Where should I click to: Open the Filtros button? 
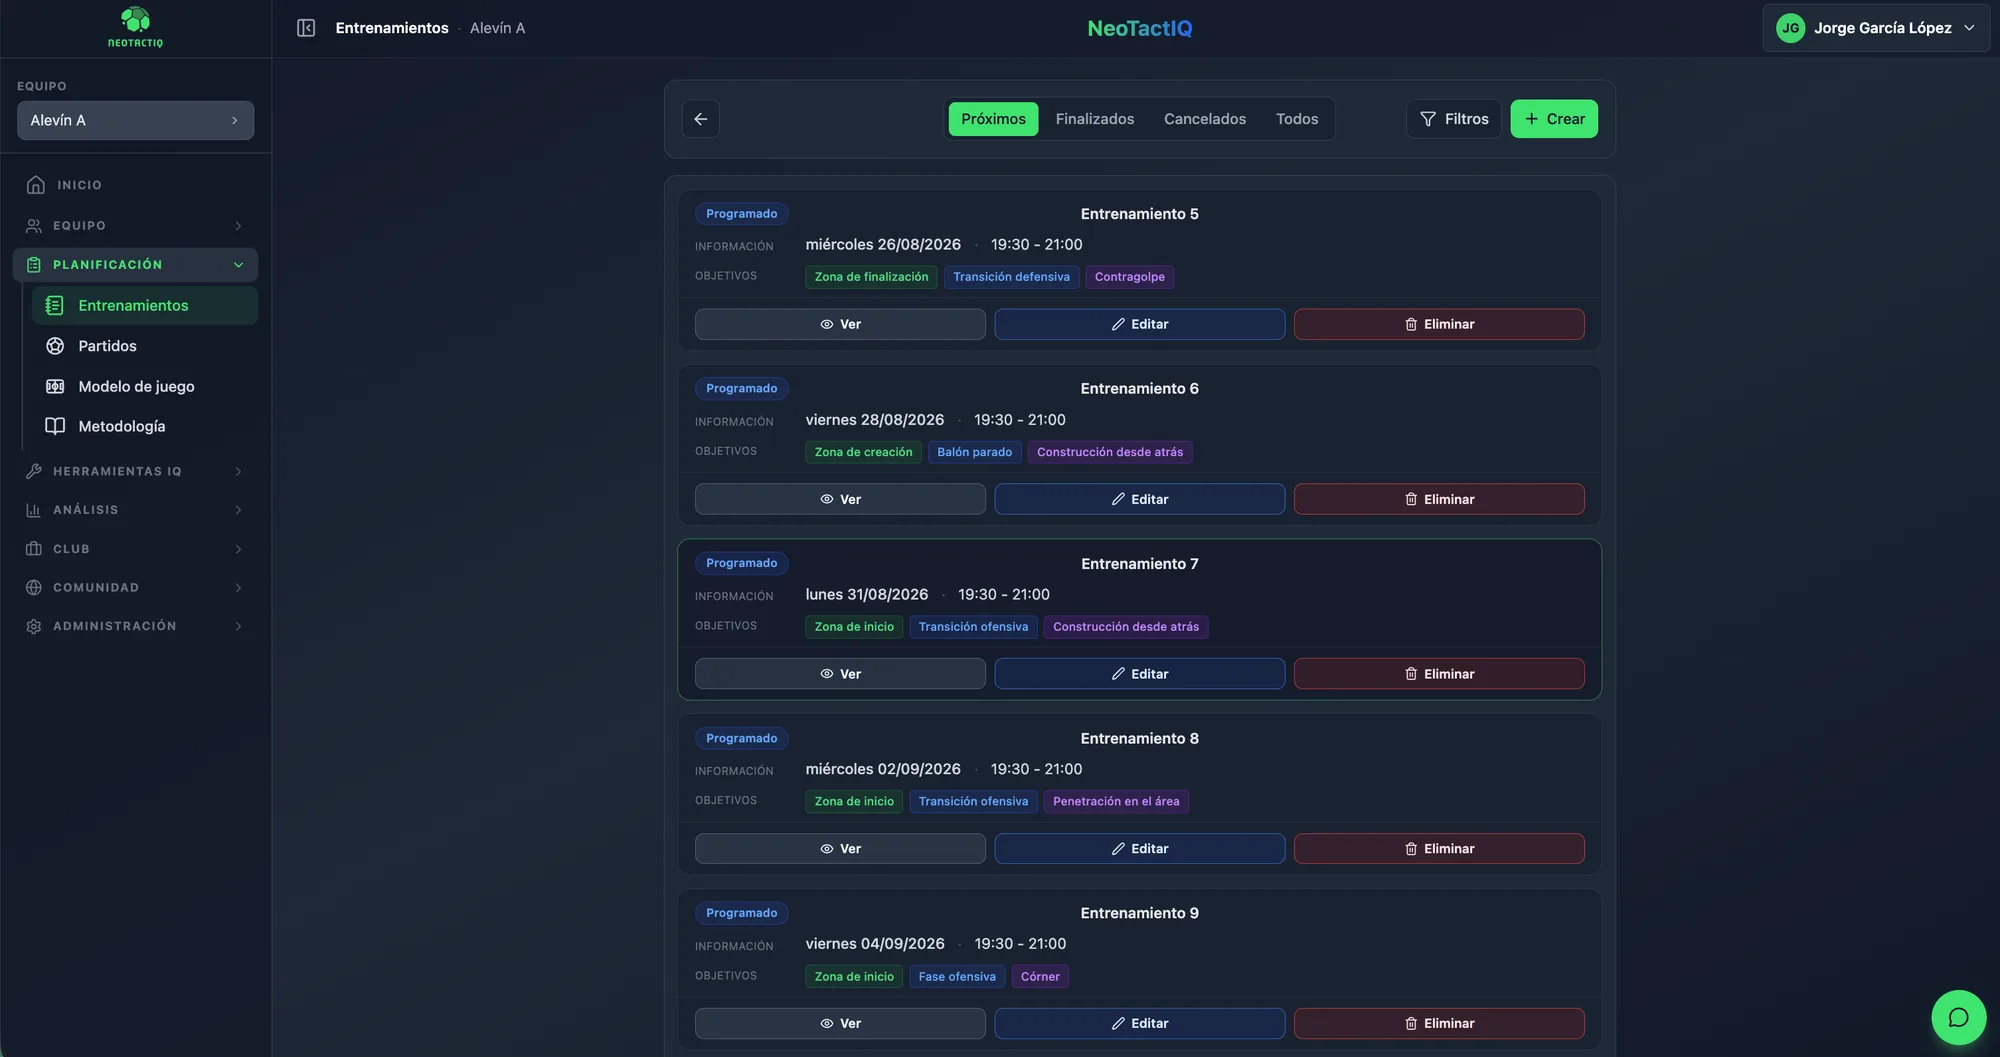1454,119
